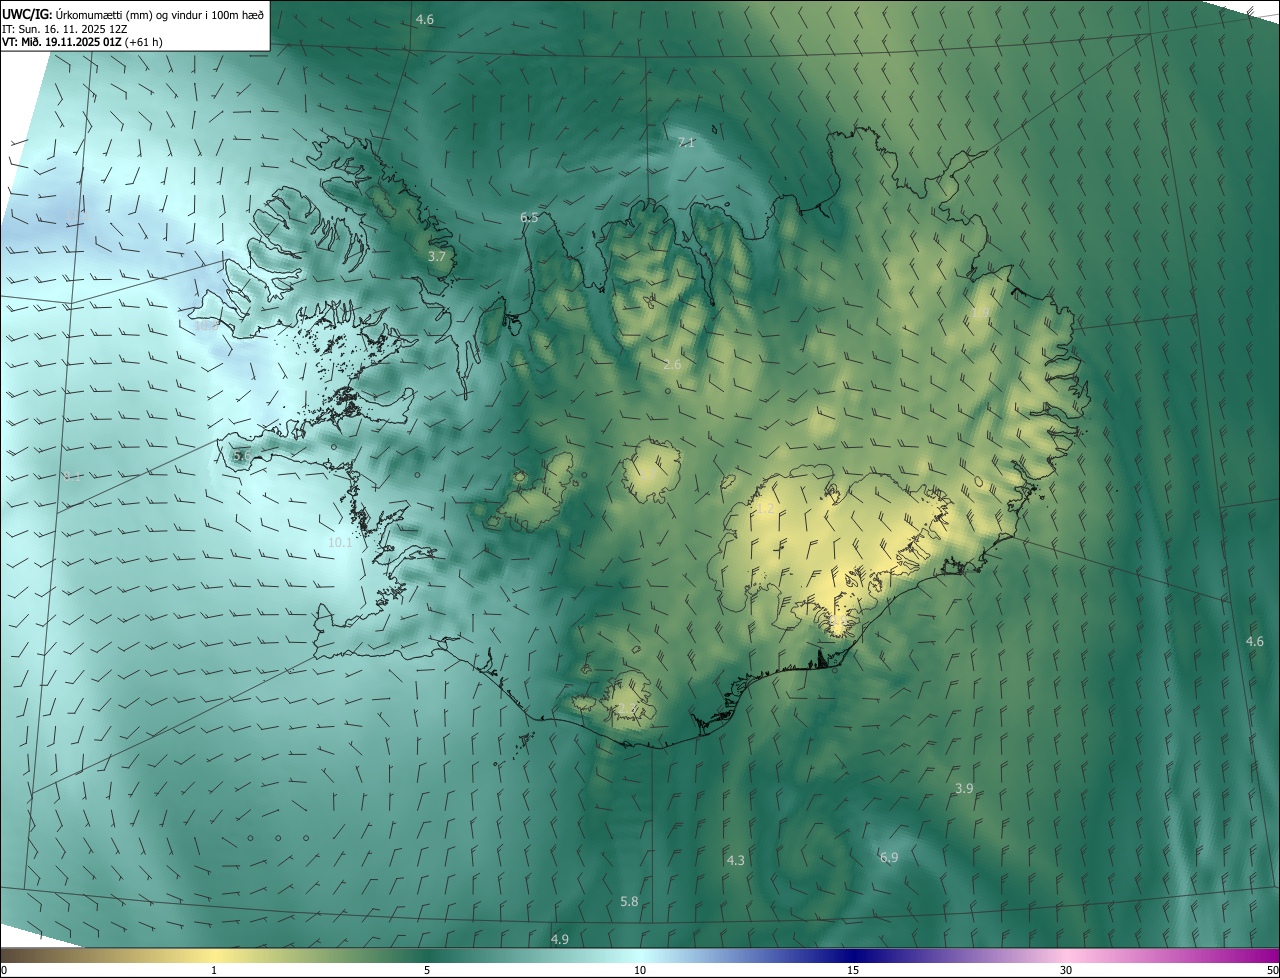The width and height of the screenshot is (1280, 978).
Task: Click the 3.9 value over the southeast sea
Action: 964,789
